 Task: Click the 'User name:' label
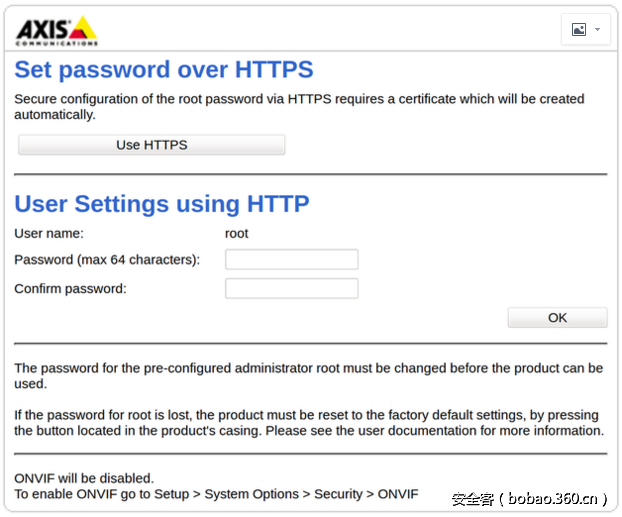coord(49,234)
